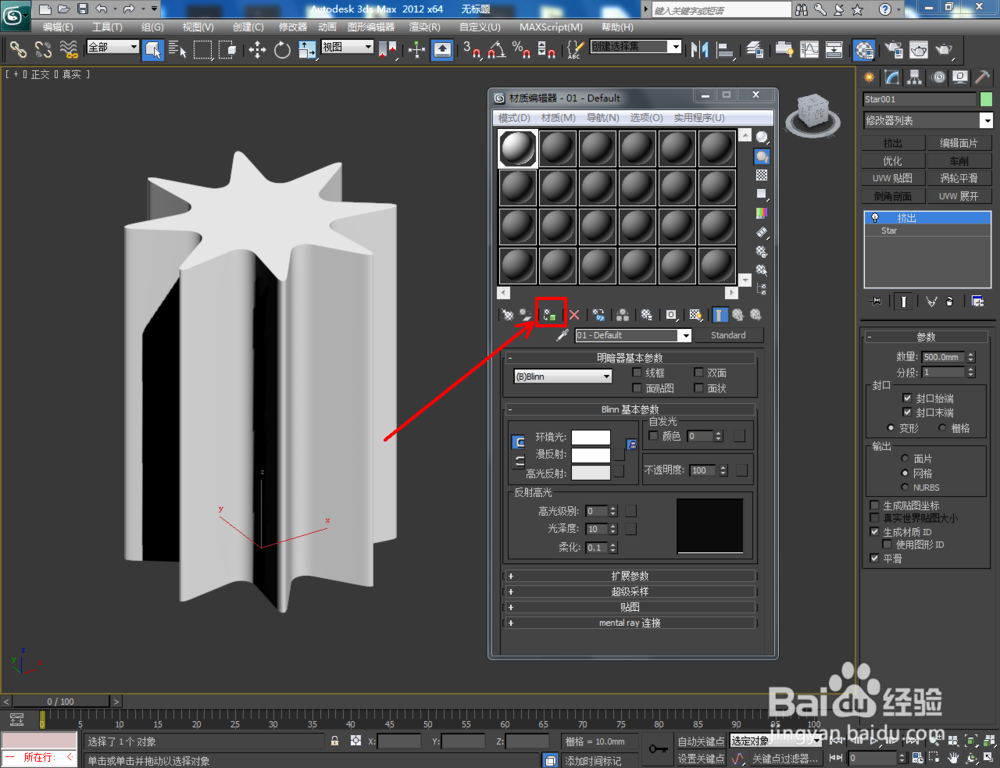The height and width of the screenshot is (768, 1000).
Task: Expand the 扩展参数 rollout
Action: click(x=630, y=574)
